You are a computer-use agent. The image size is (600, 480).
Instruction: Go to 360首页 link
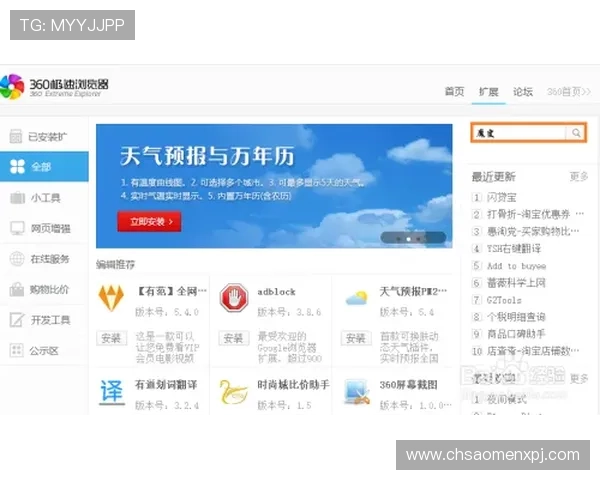(x=569, y=91)
